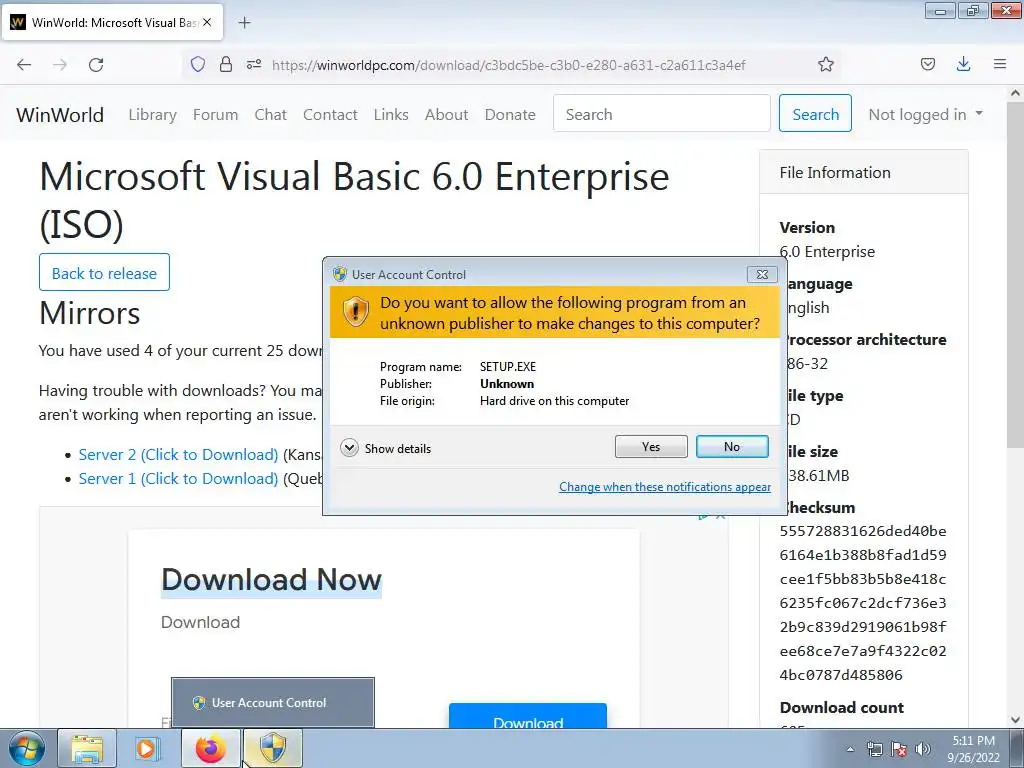Click the checksum line '555728831626ded40be'
This screenshot has height=768, width=1024.
[863, 531]
